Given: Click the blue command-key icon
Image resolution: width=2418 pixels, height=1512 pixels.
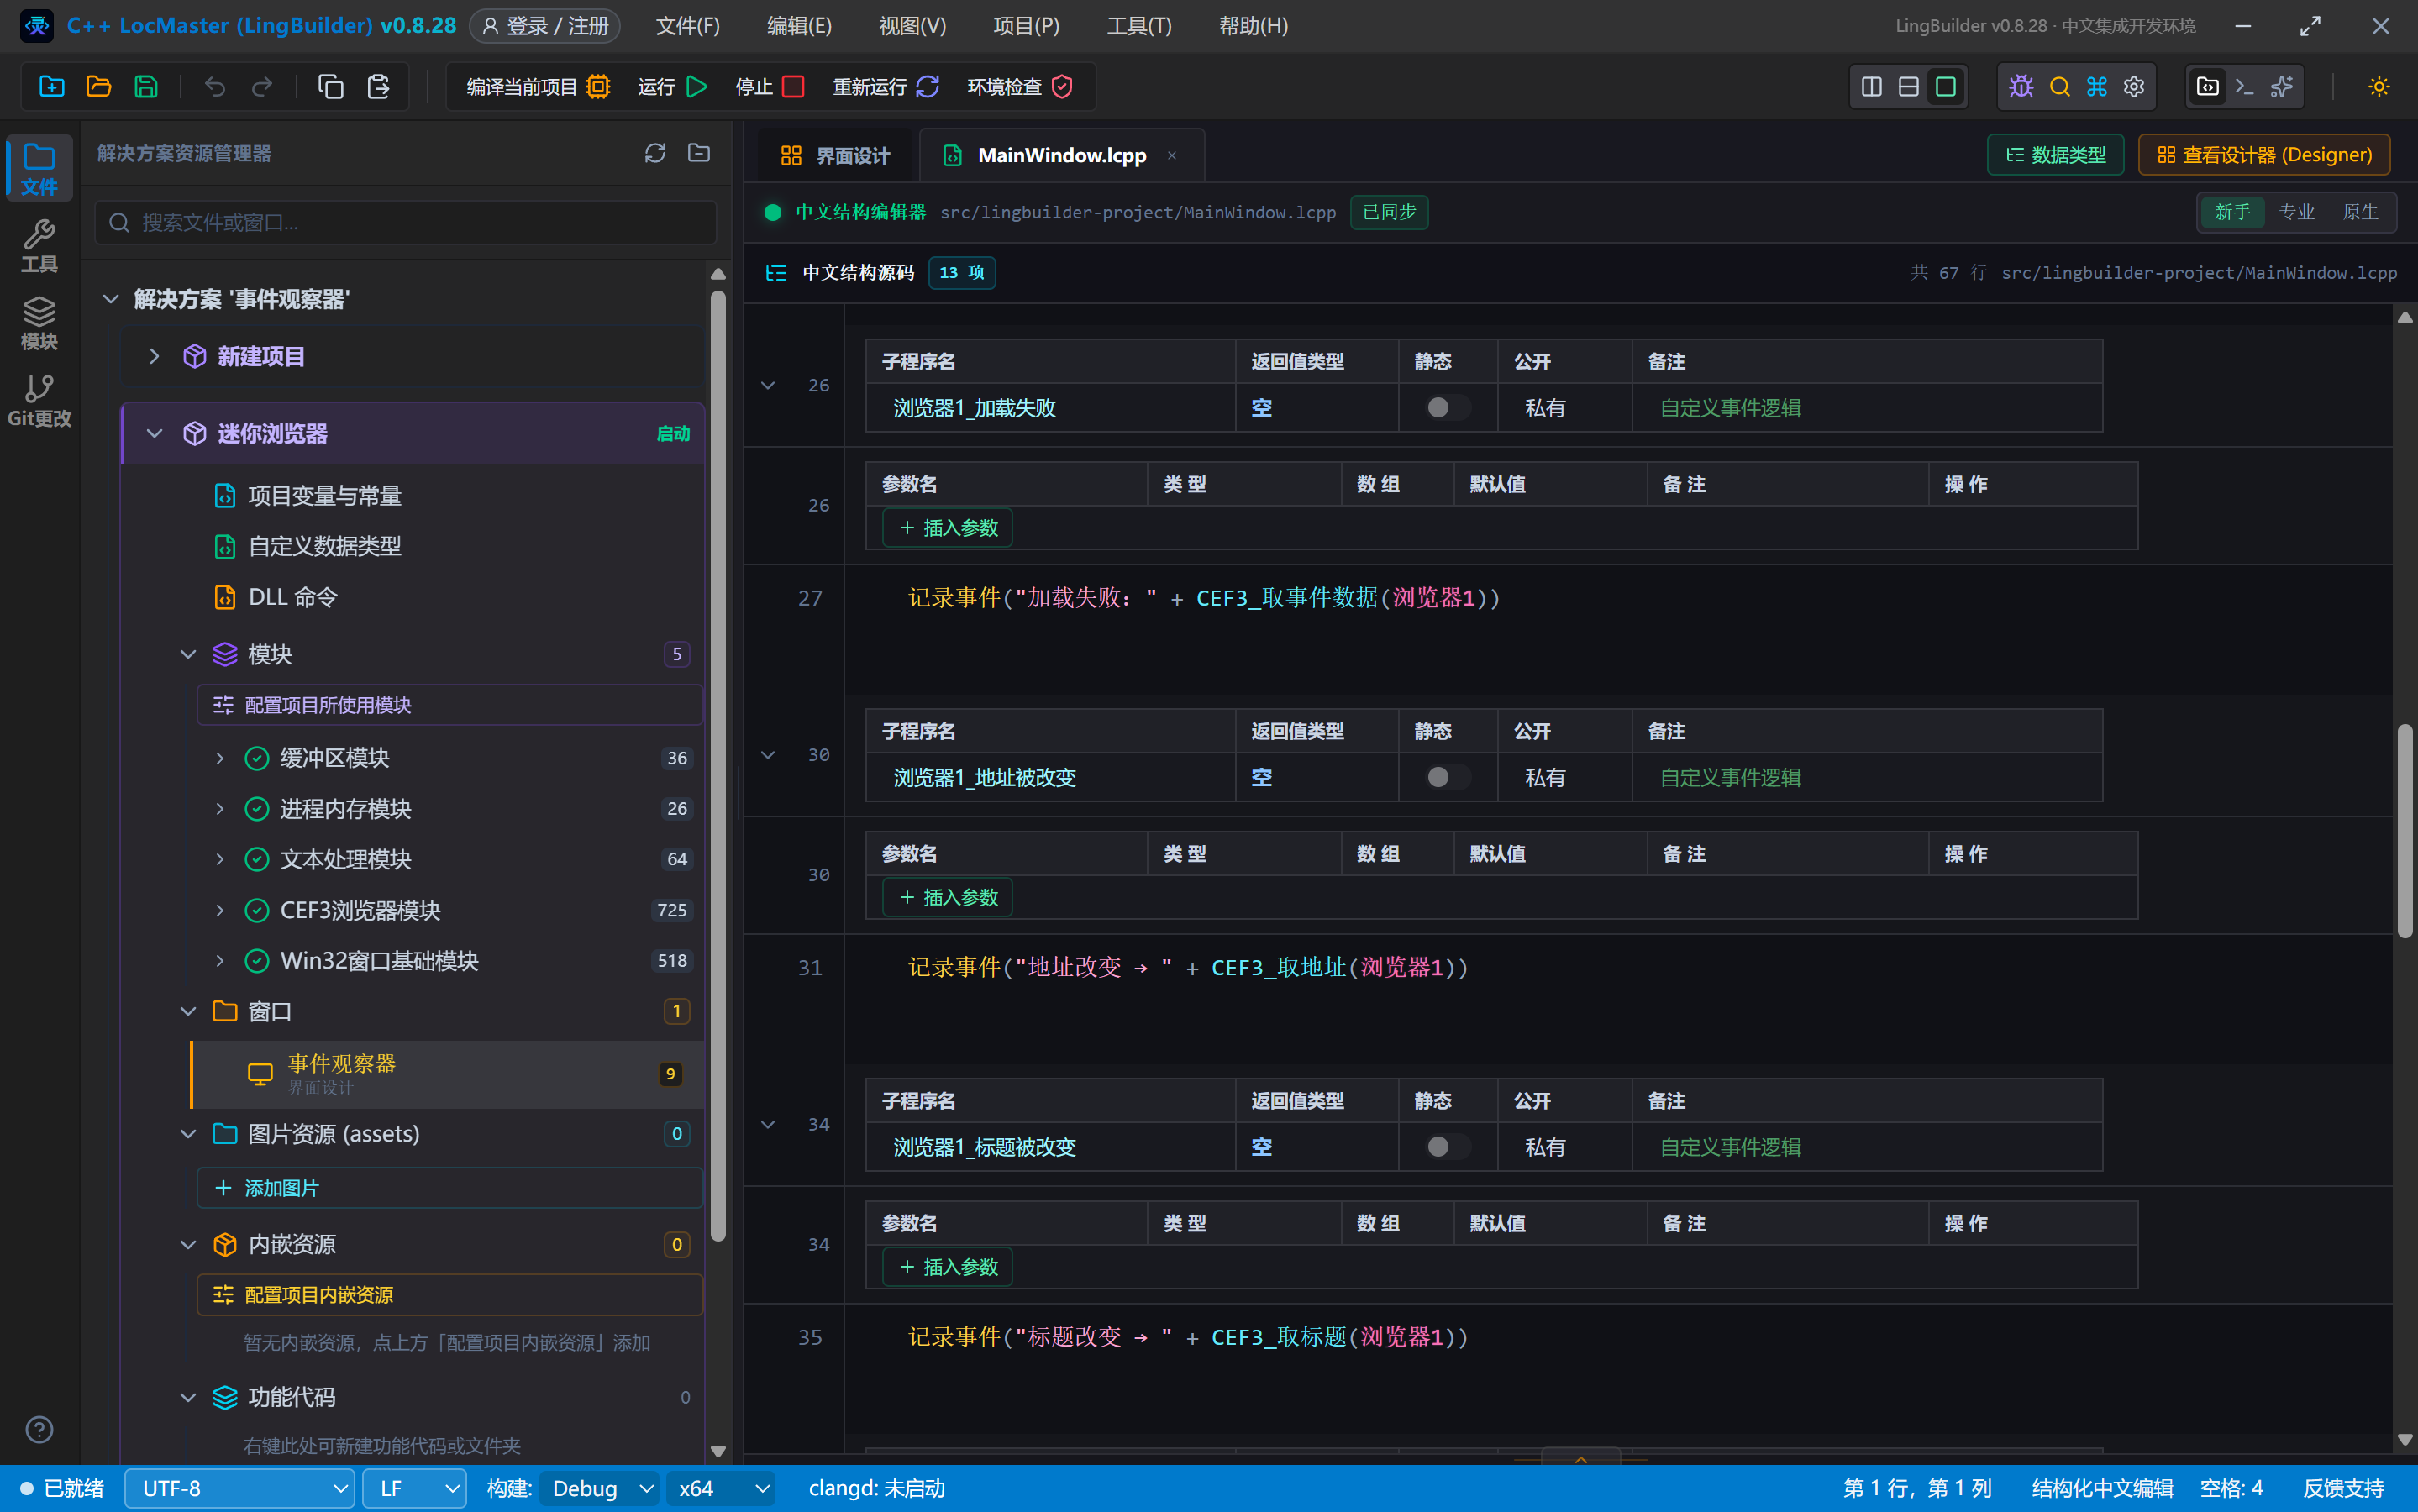Looking at the screenshot, I should [x=2097, y=87].
